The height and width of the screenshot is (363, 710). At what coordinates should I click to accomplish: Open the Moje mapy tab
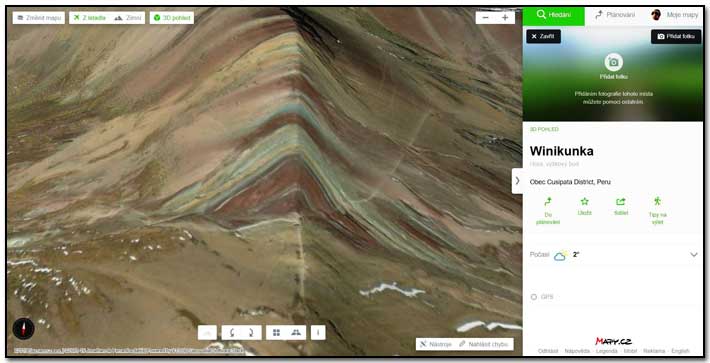pyautogui.click(x=675, y=15)
